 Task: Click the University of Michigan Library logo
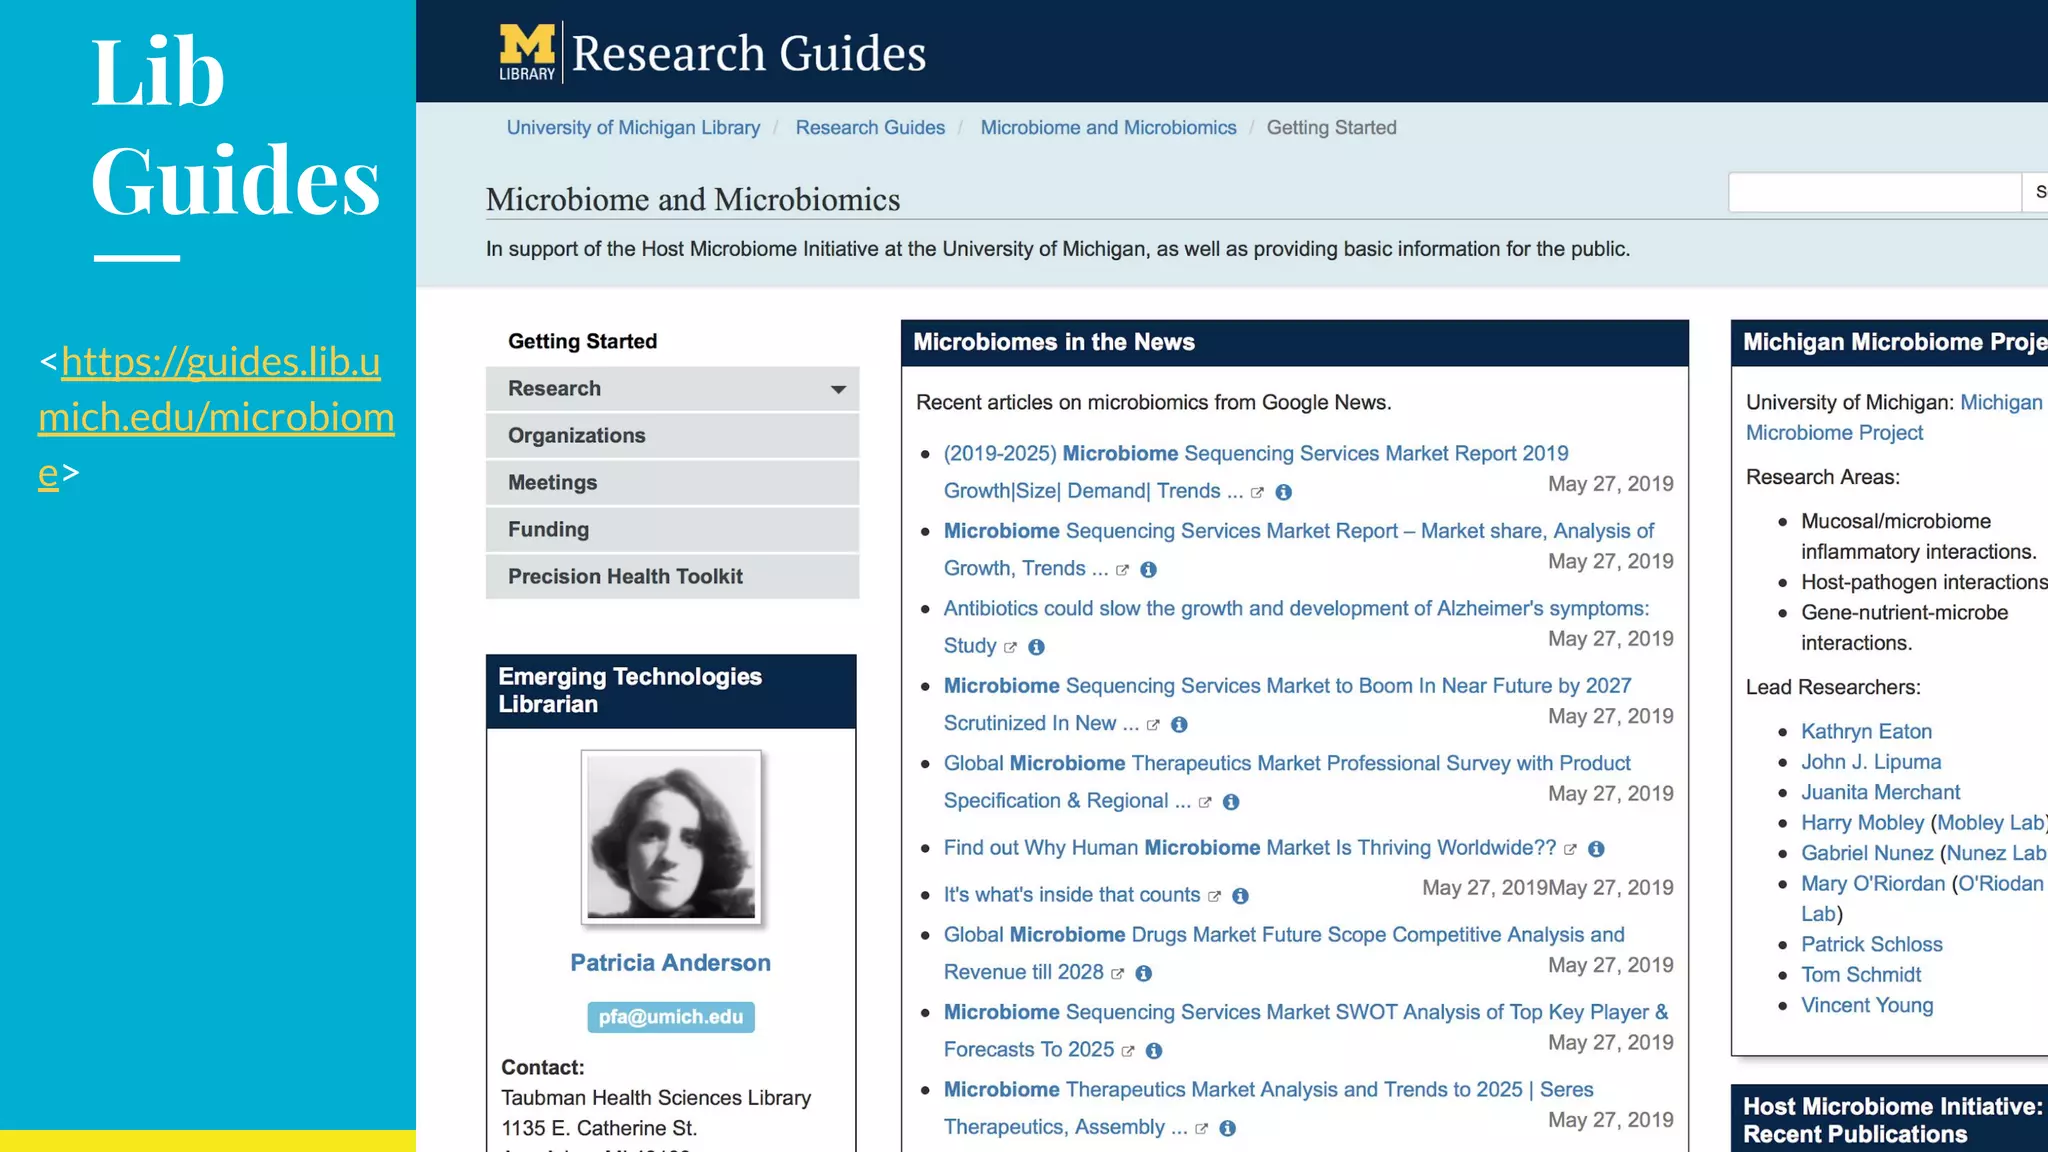(x=527, y=52)
